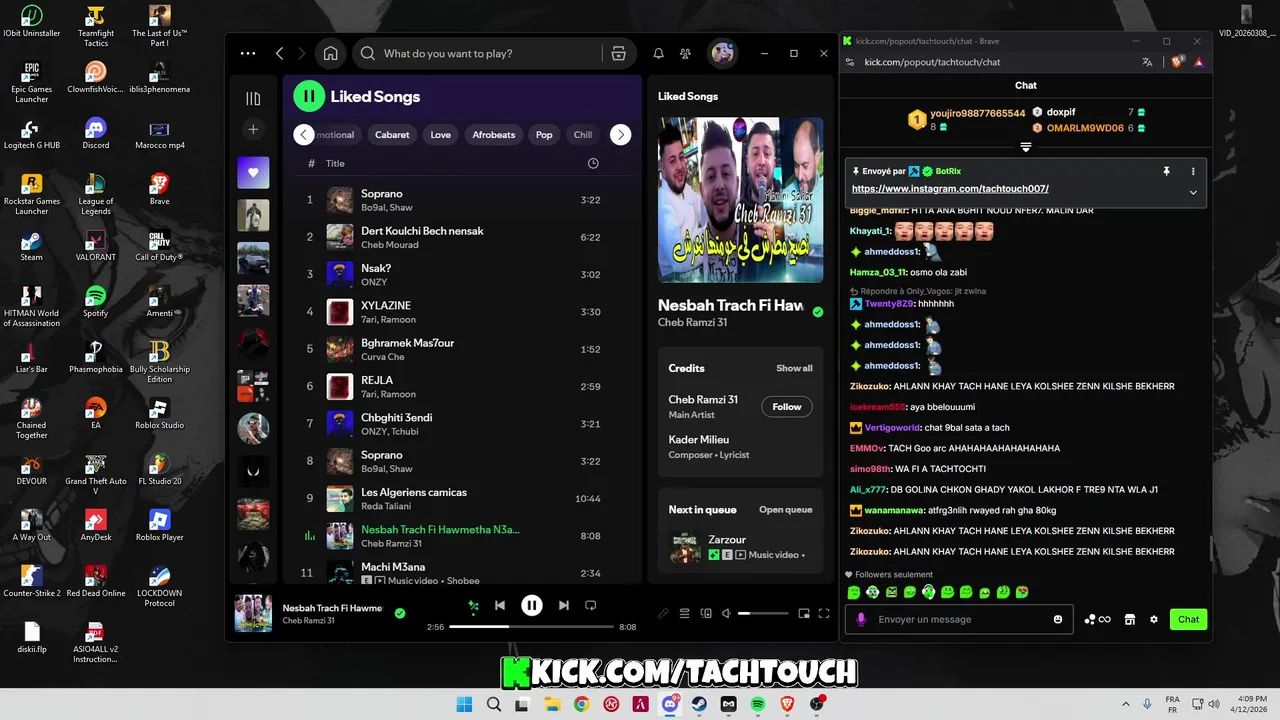Toggle the Queue view icon

point(685,613)
